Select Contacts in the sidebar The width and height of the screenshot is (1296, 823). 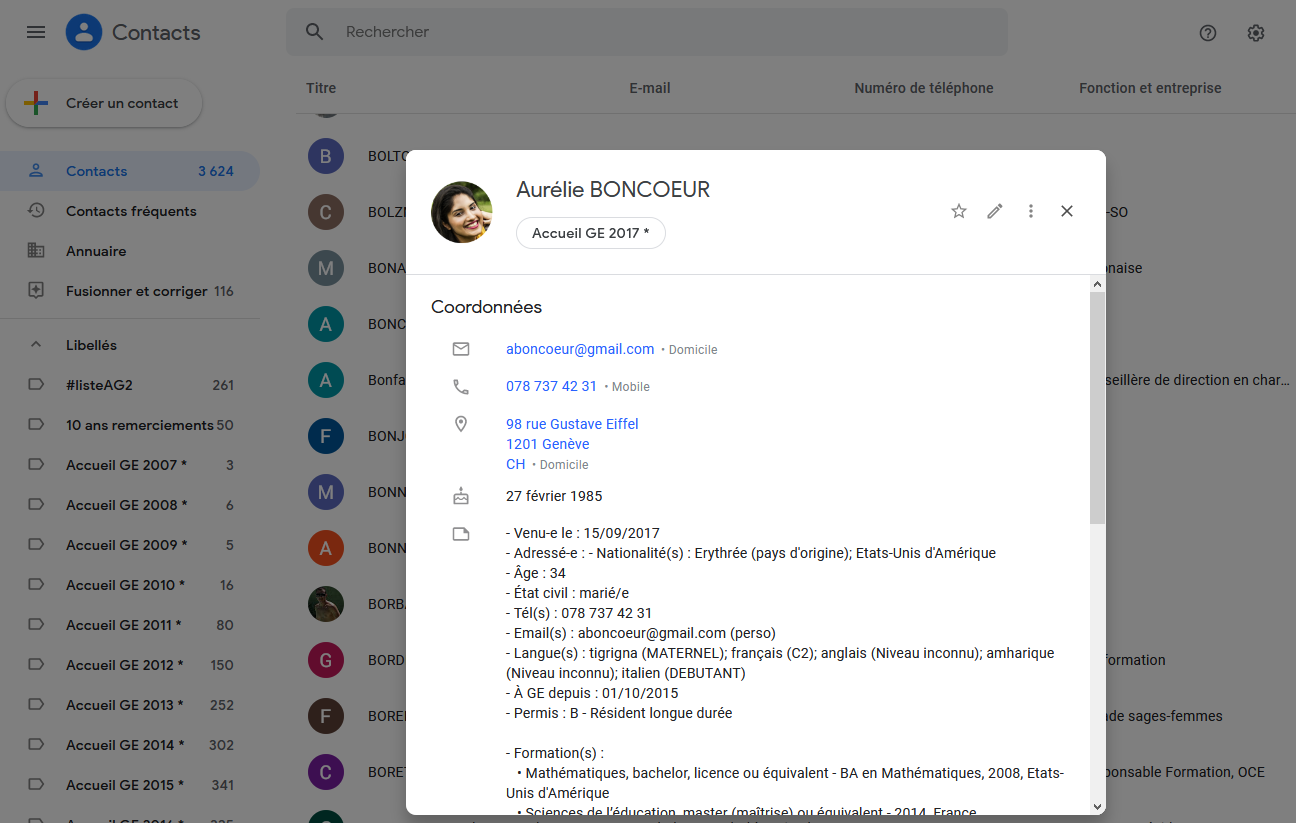click(x=130, y=171)
